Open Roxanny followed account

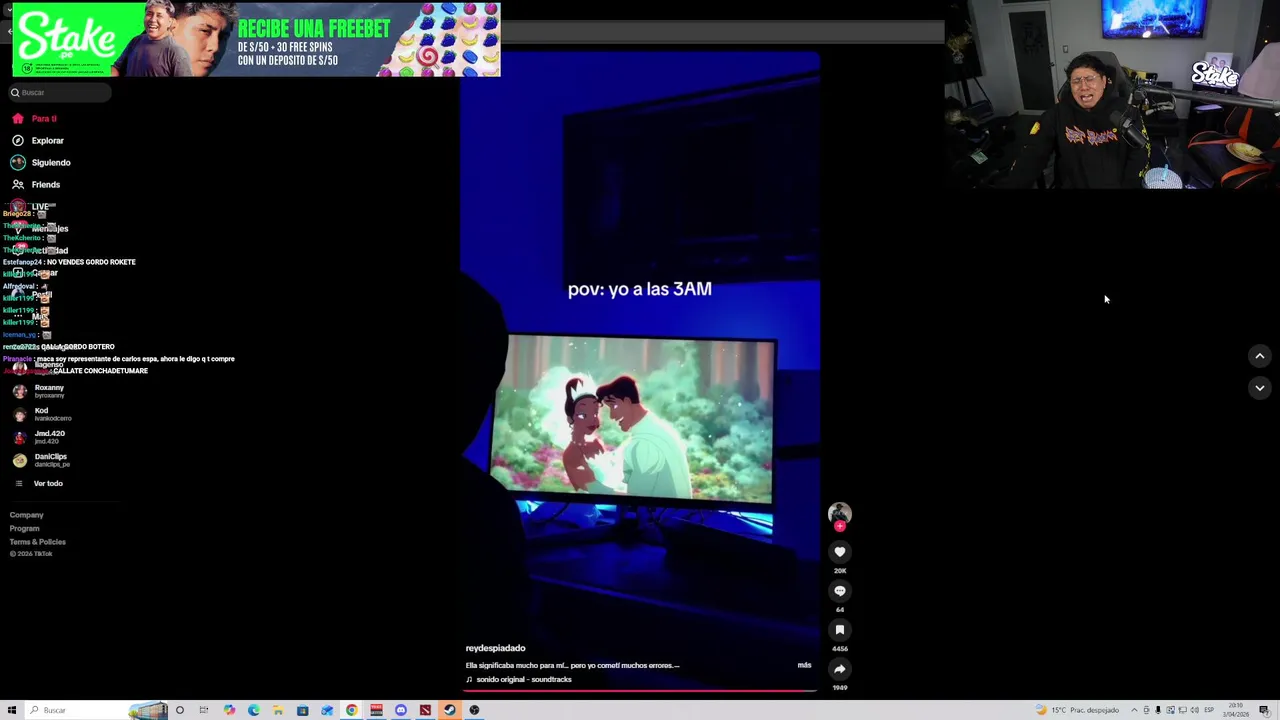pyautogui.click(x=42, y=391)
